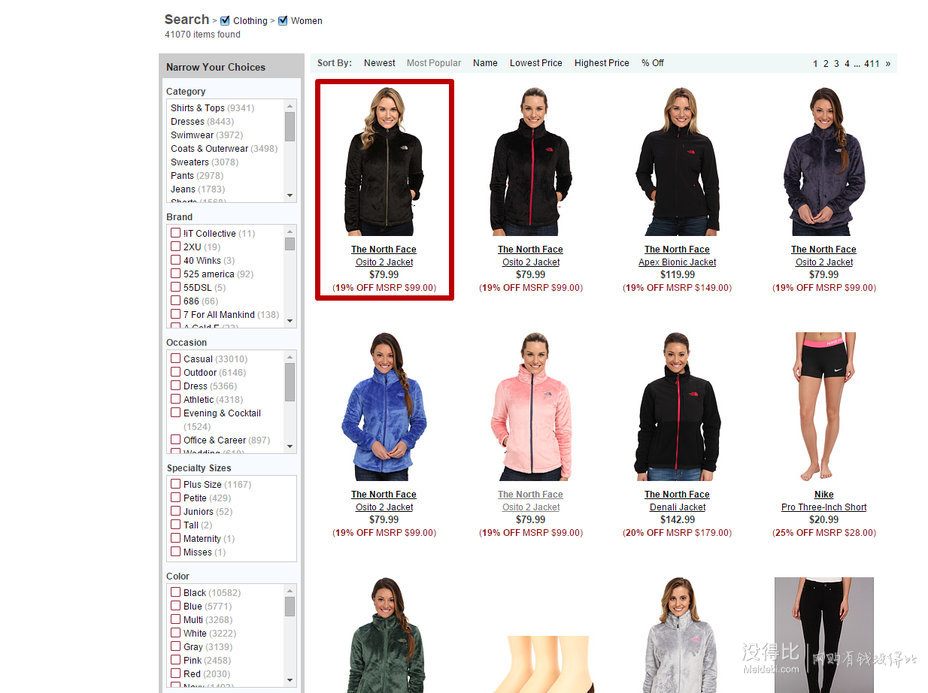Click Category list scroll-up arrow
928x693 pixels.
pos(290,106)
